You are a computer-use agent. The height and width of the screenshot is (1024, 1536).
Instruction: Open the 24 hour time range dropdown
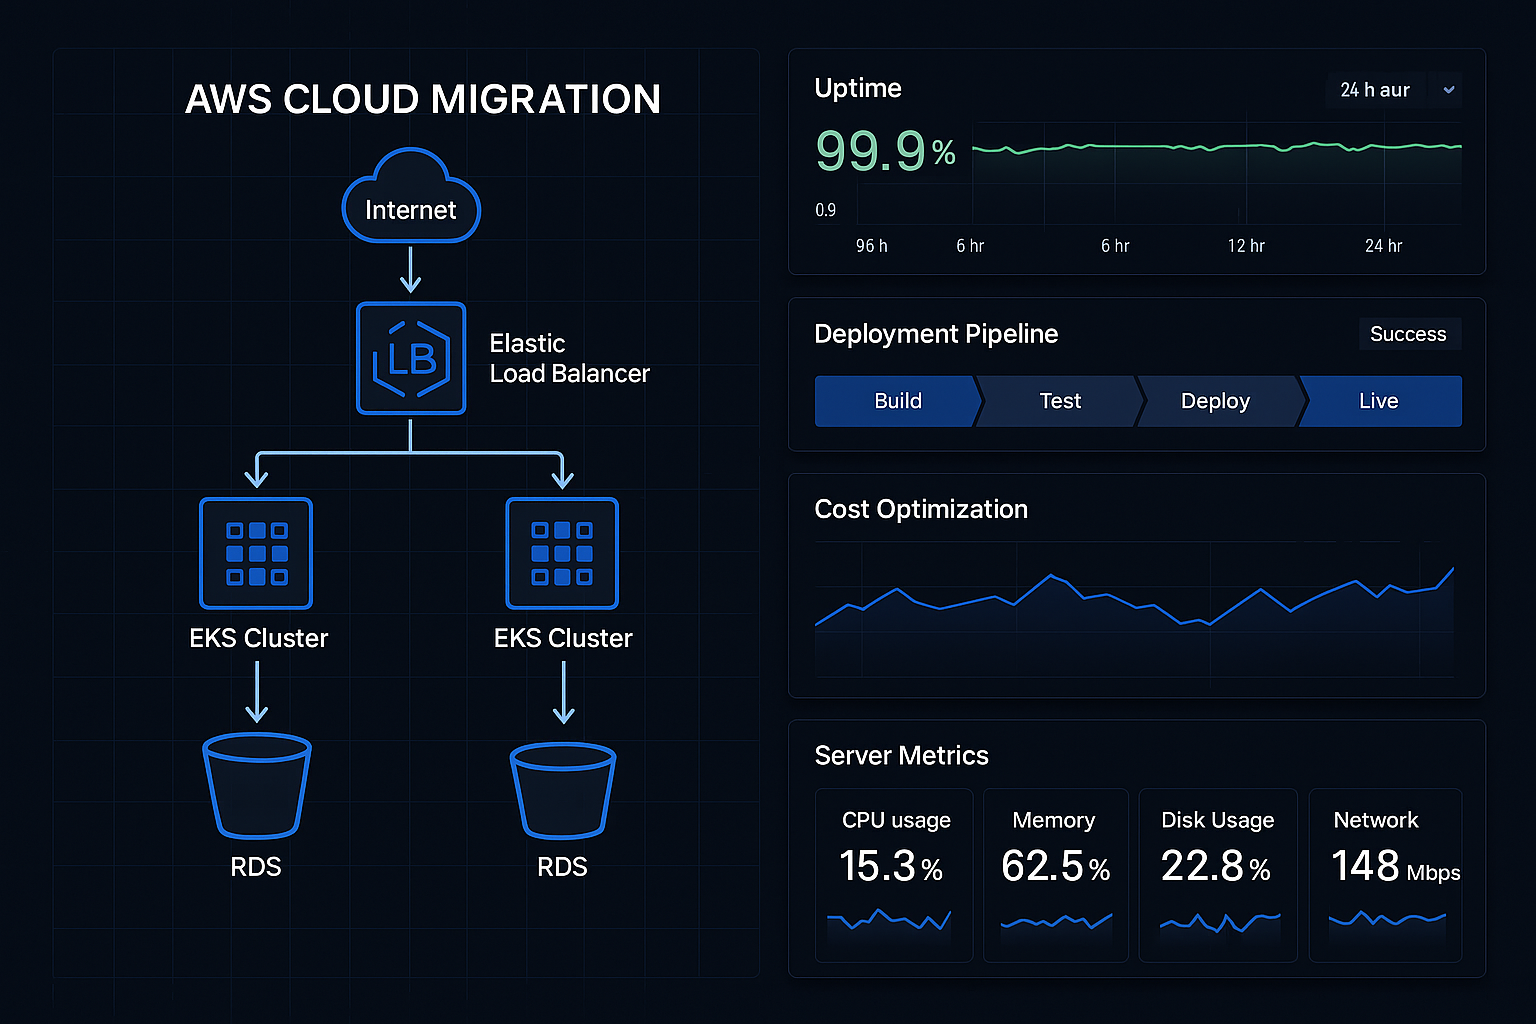click(1375, 90)
